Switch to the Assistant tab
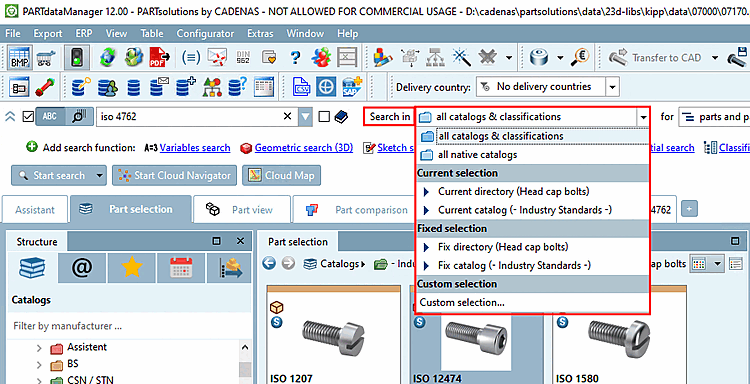 (x=35, y=210)
